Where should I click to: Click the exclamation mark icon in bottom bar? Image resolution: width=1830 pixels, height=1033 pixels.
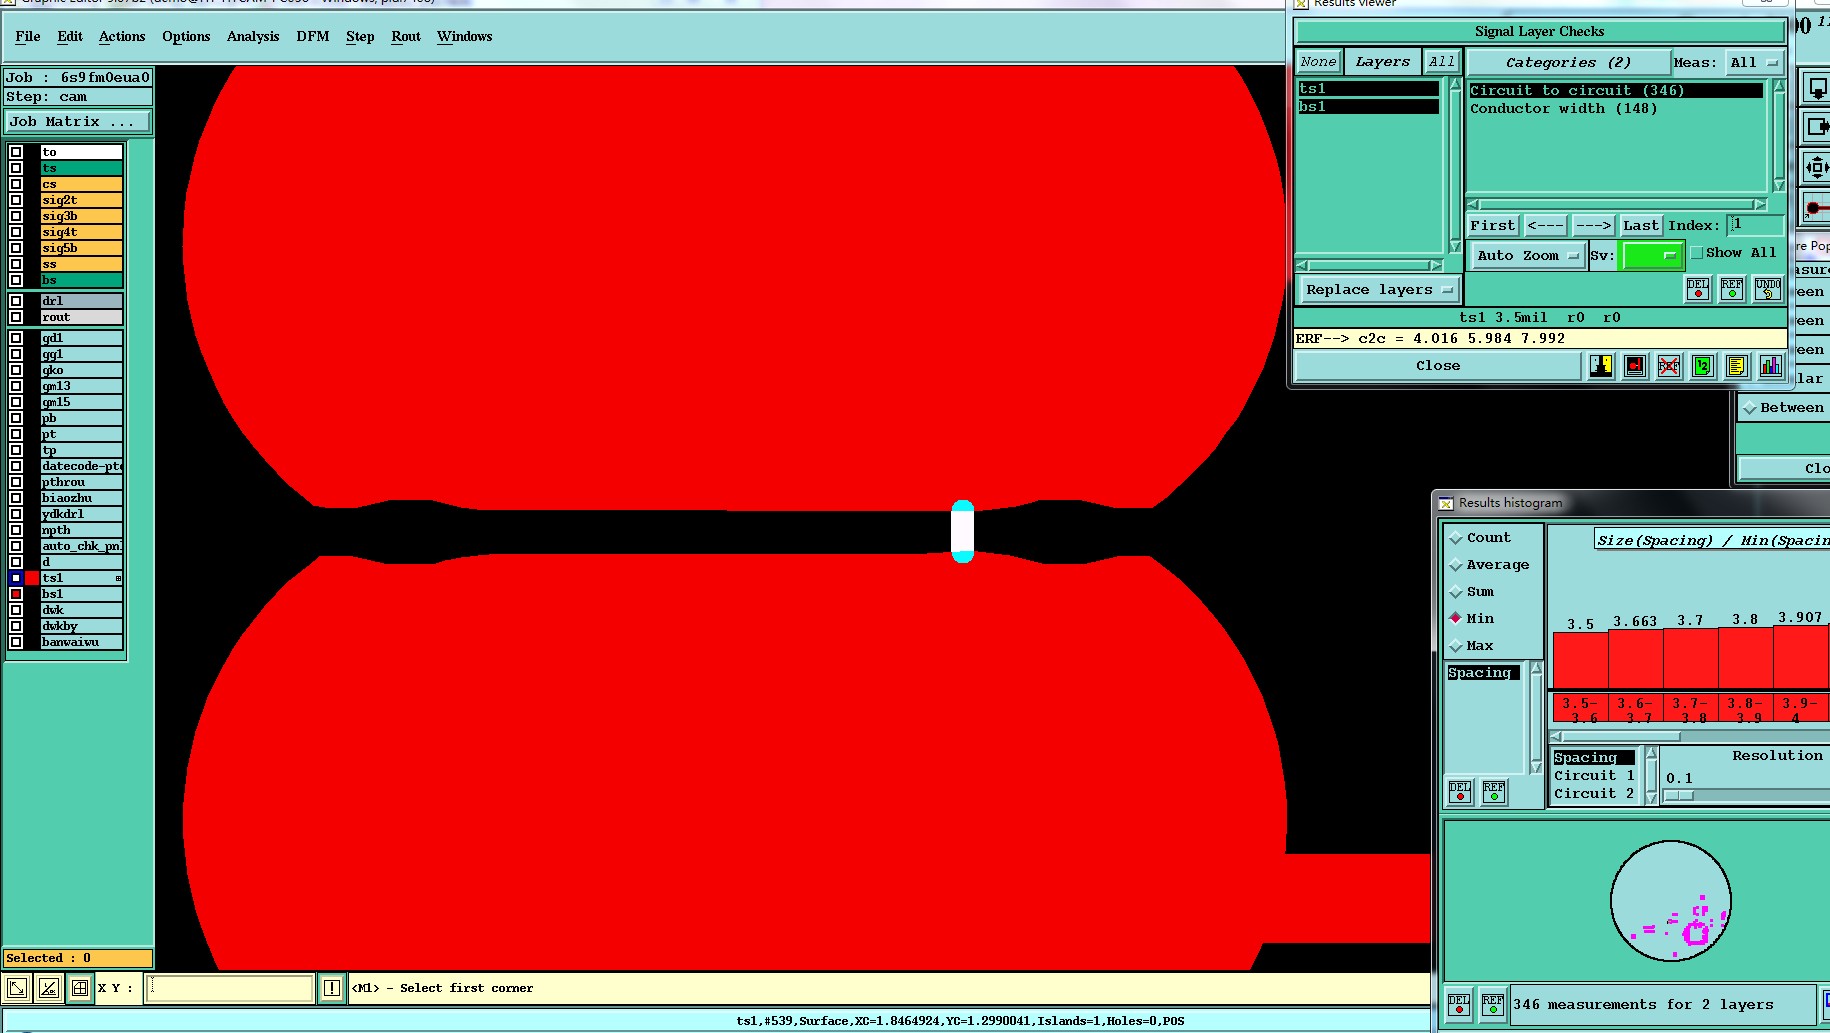(332, 988)
